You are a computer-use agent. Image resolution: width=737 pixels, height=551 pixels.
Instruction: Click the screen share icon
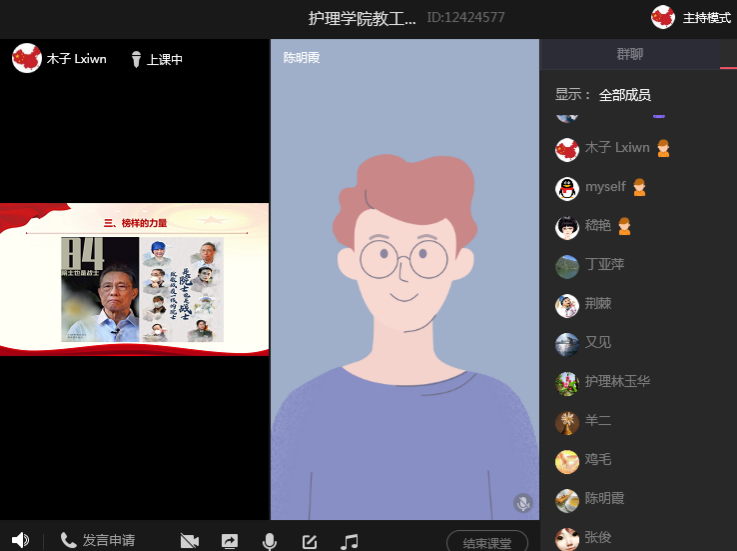[x=229, y=541]
